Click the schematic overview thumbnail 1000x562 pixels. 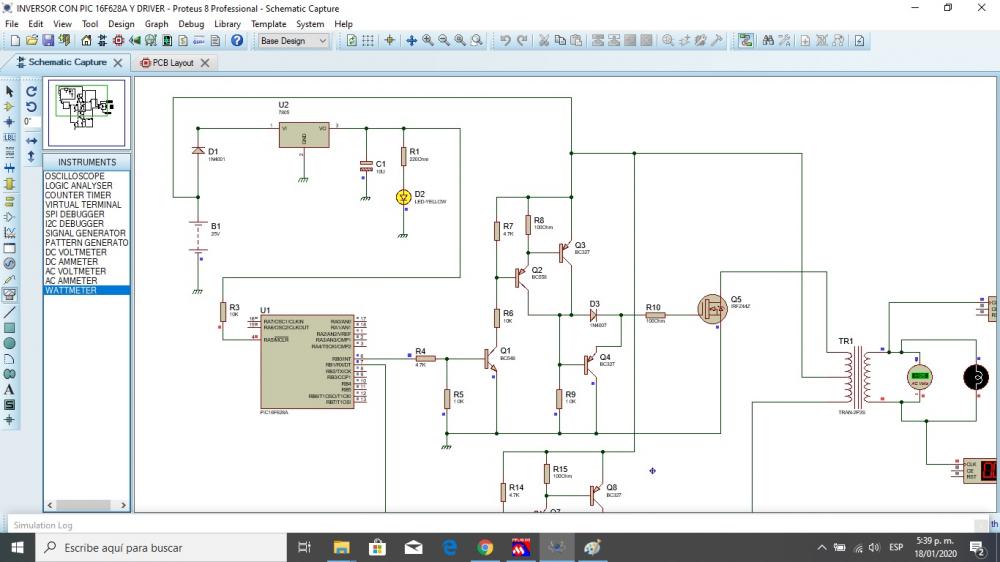pyautogui.click(x=87, y=113)
